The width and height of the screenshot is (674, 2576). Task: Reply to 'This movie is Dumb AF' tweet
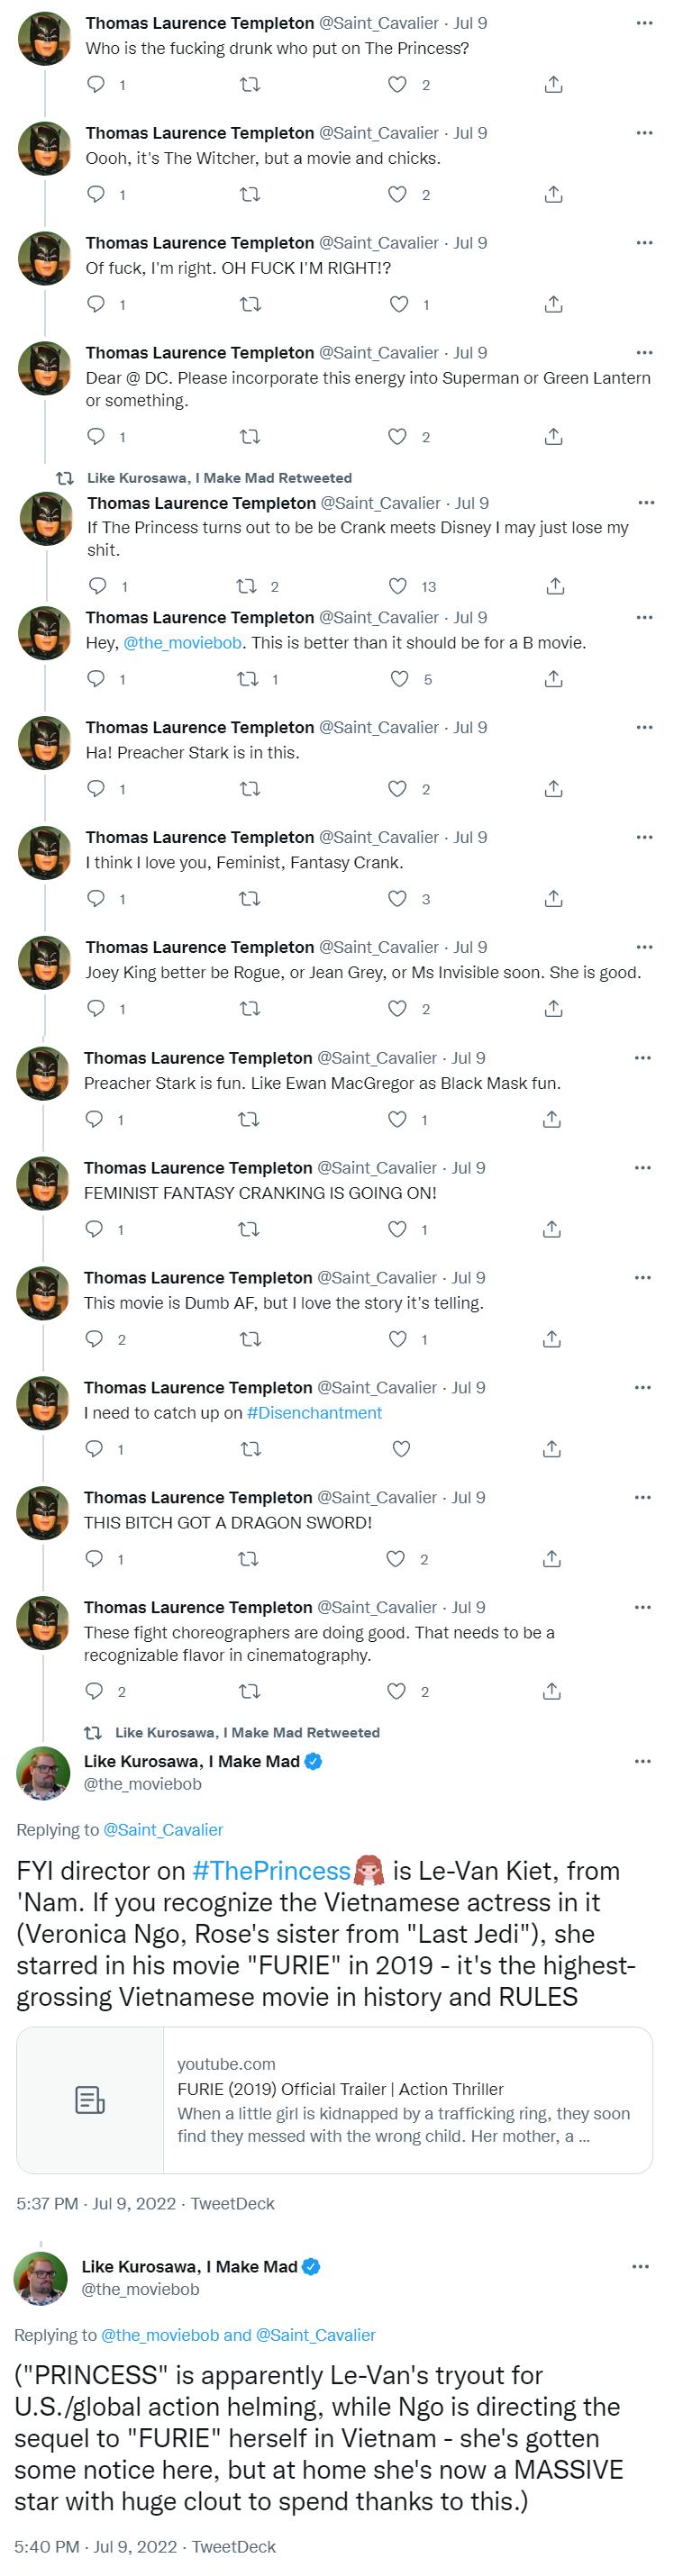(x=94, y=1339)
